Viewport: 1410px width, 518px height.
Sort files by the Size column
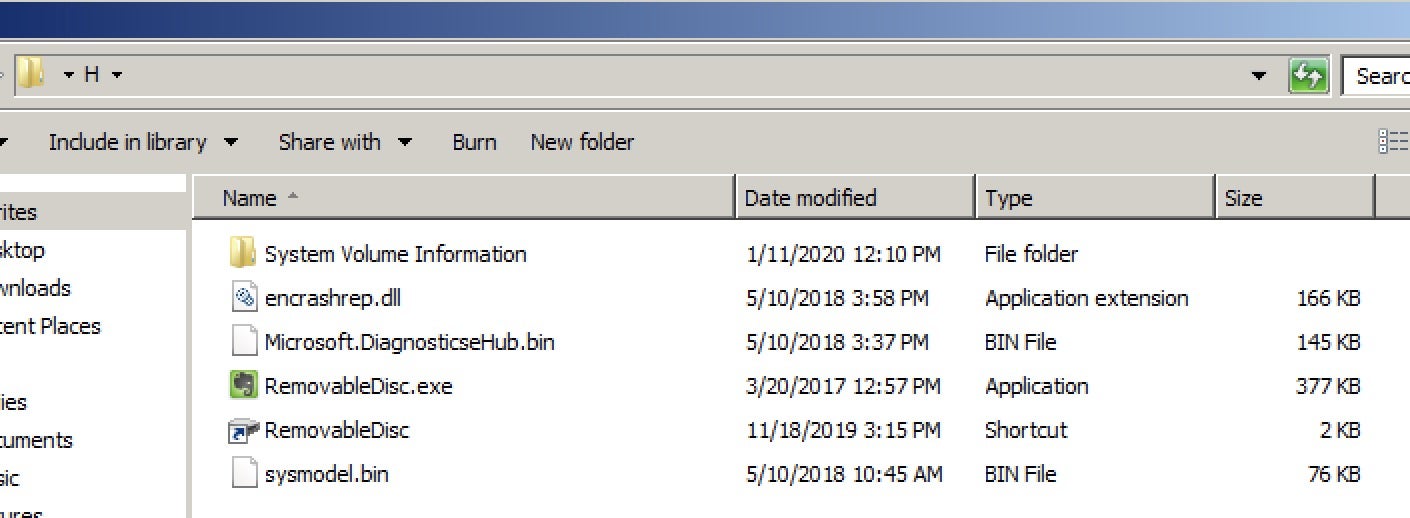(1243, 198)
